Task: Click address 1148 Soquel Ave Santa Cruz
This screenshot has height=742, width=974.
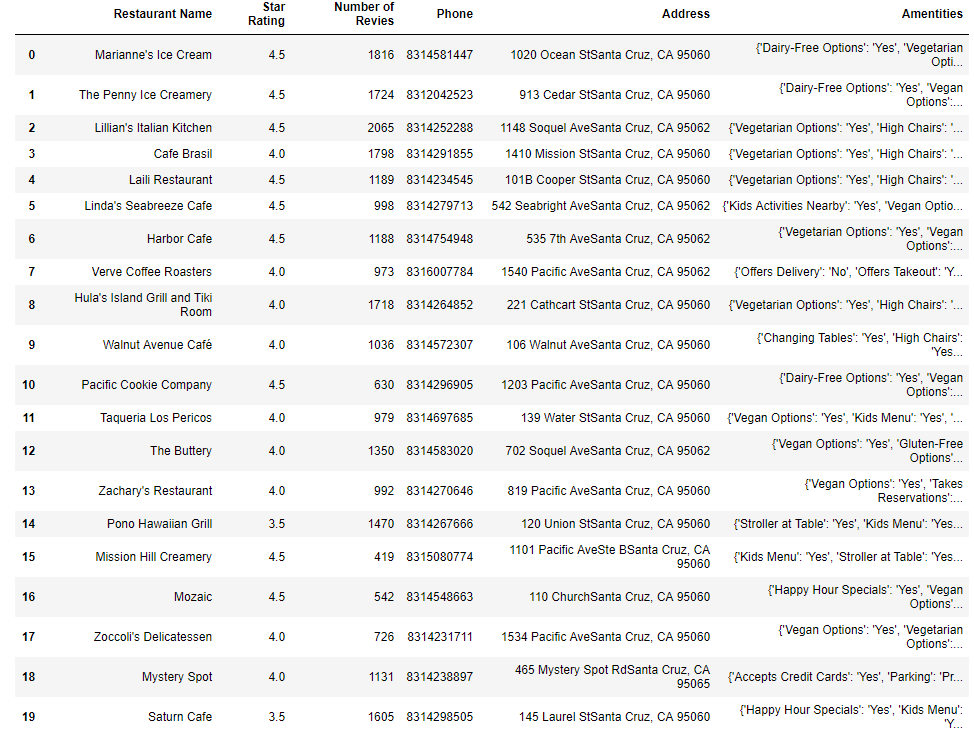Action: [605, 128]
